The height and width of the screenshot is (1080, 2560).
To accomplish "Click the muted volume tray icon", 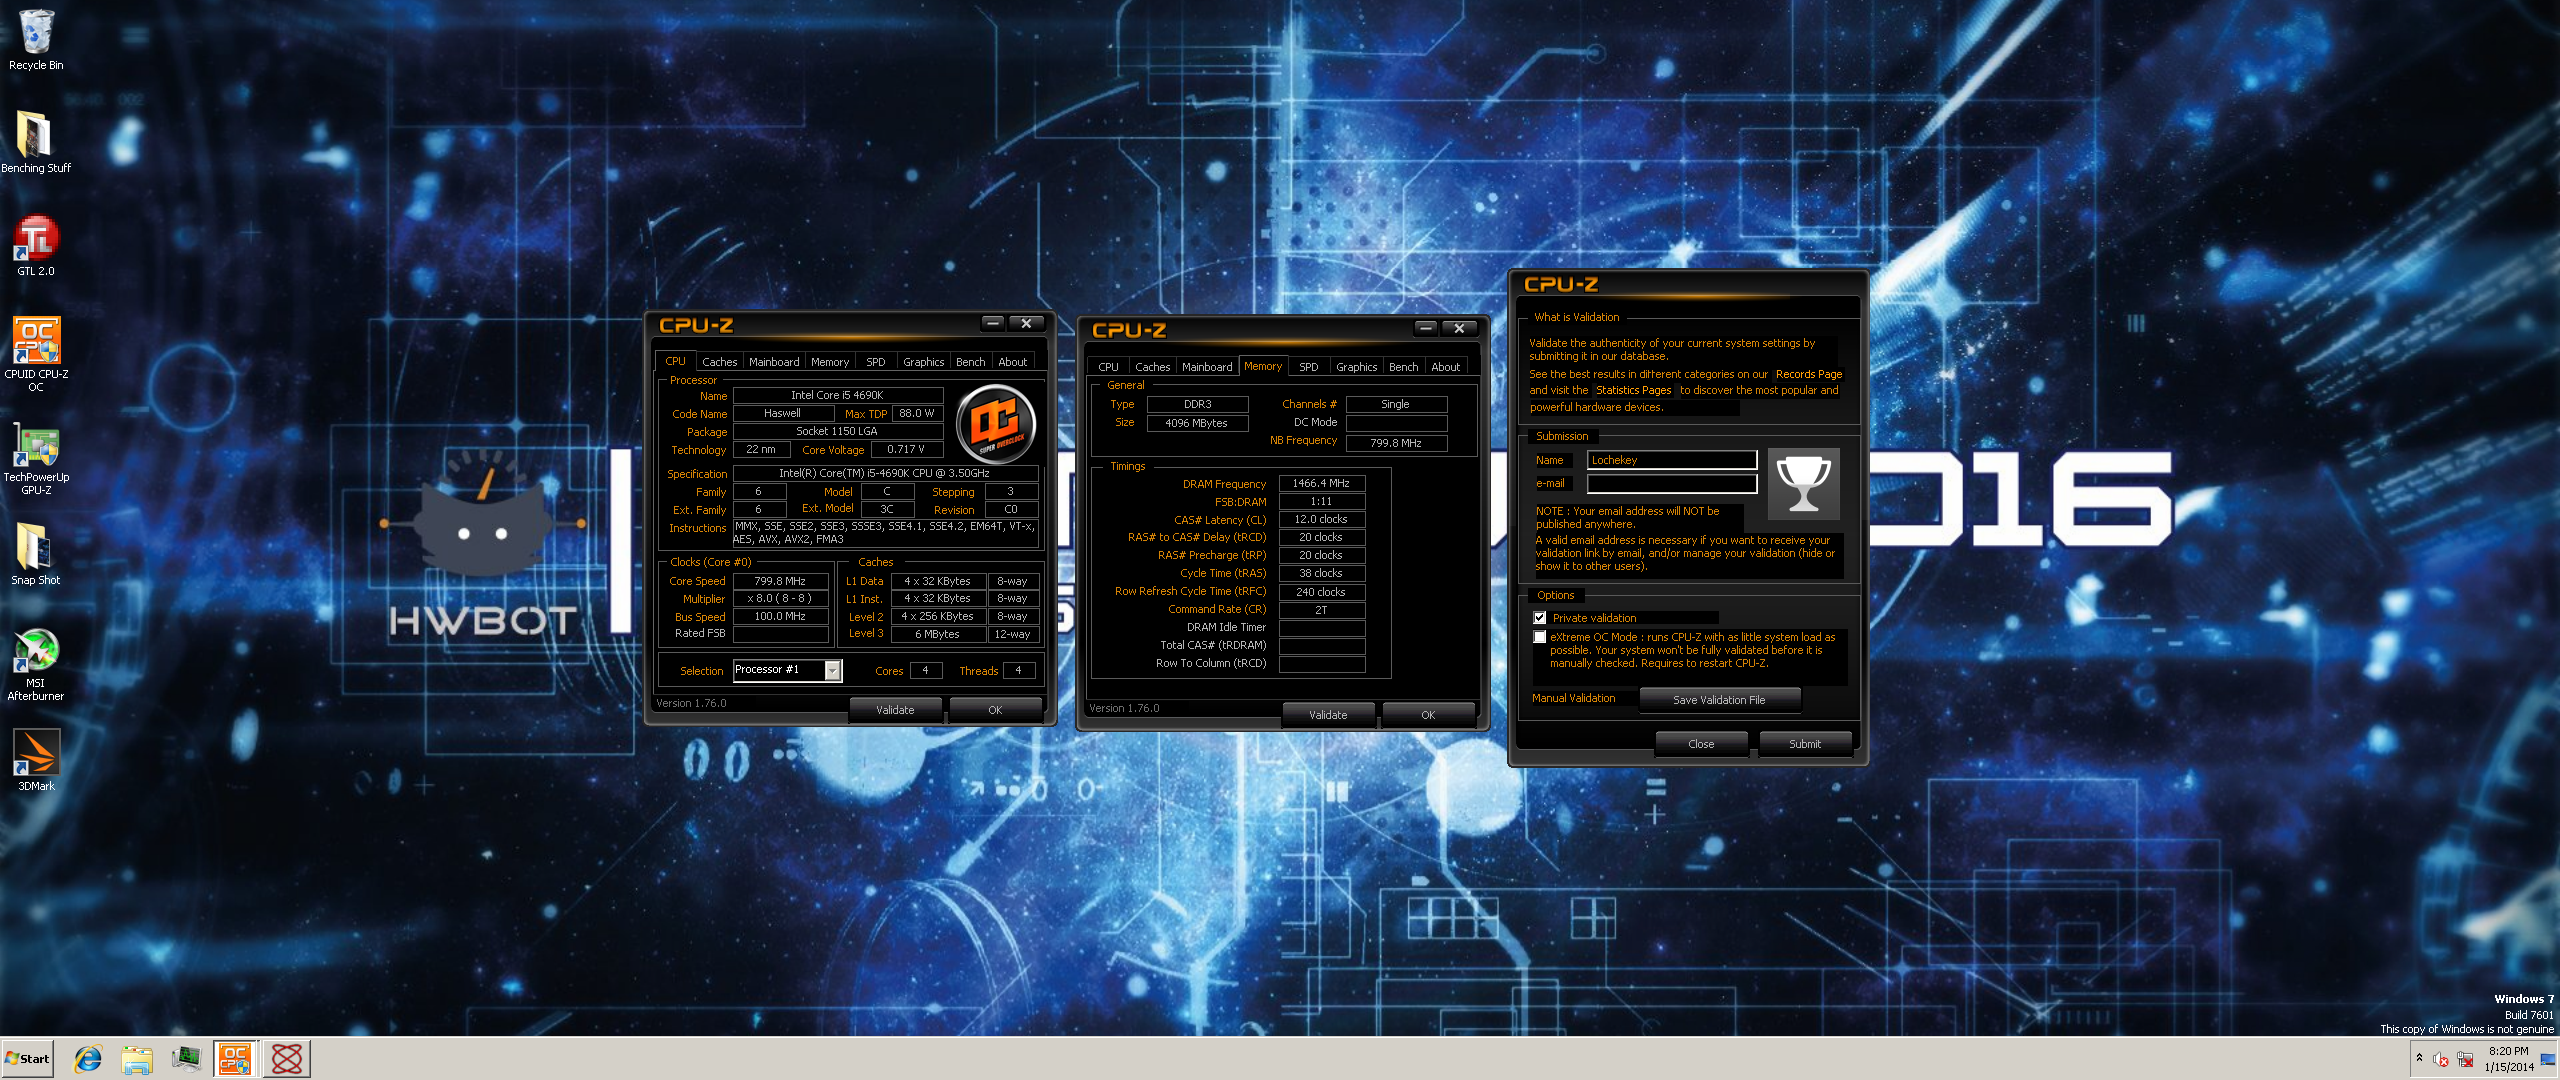I will (2441, 1059).
